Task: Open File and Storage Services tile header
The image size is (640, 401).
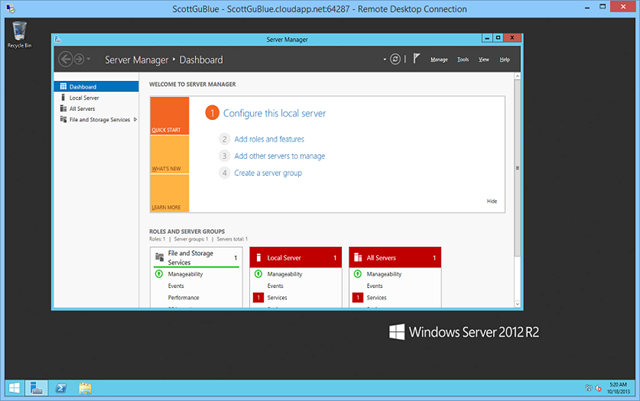Action: [196, 258]
